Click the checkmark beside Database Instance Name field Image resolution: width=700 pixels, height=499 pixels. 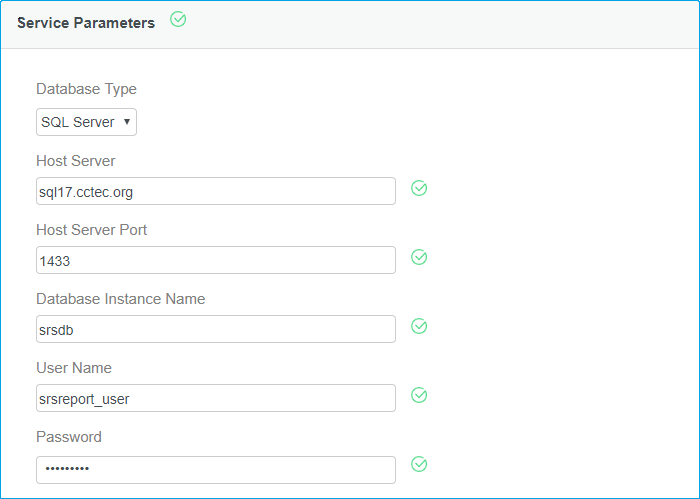point(420,326)
